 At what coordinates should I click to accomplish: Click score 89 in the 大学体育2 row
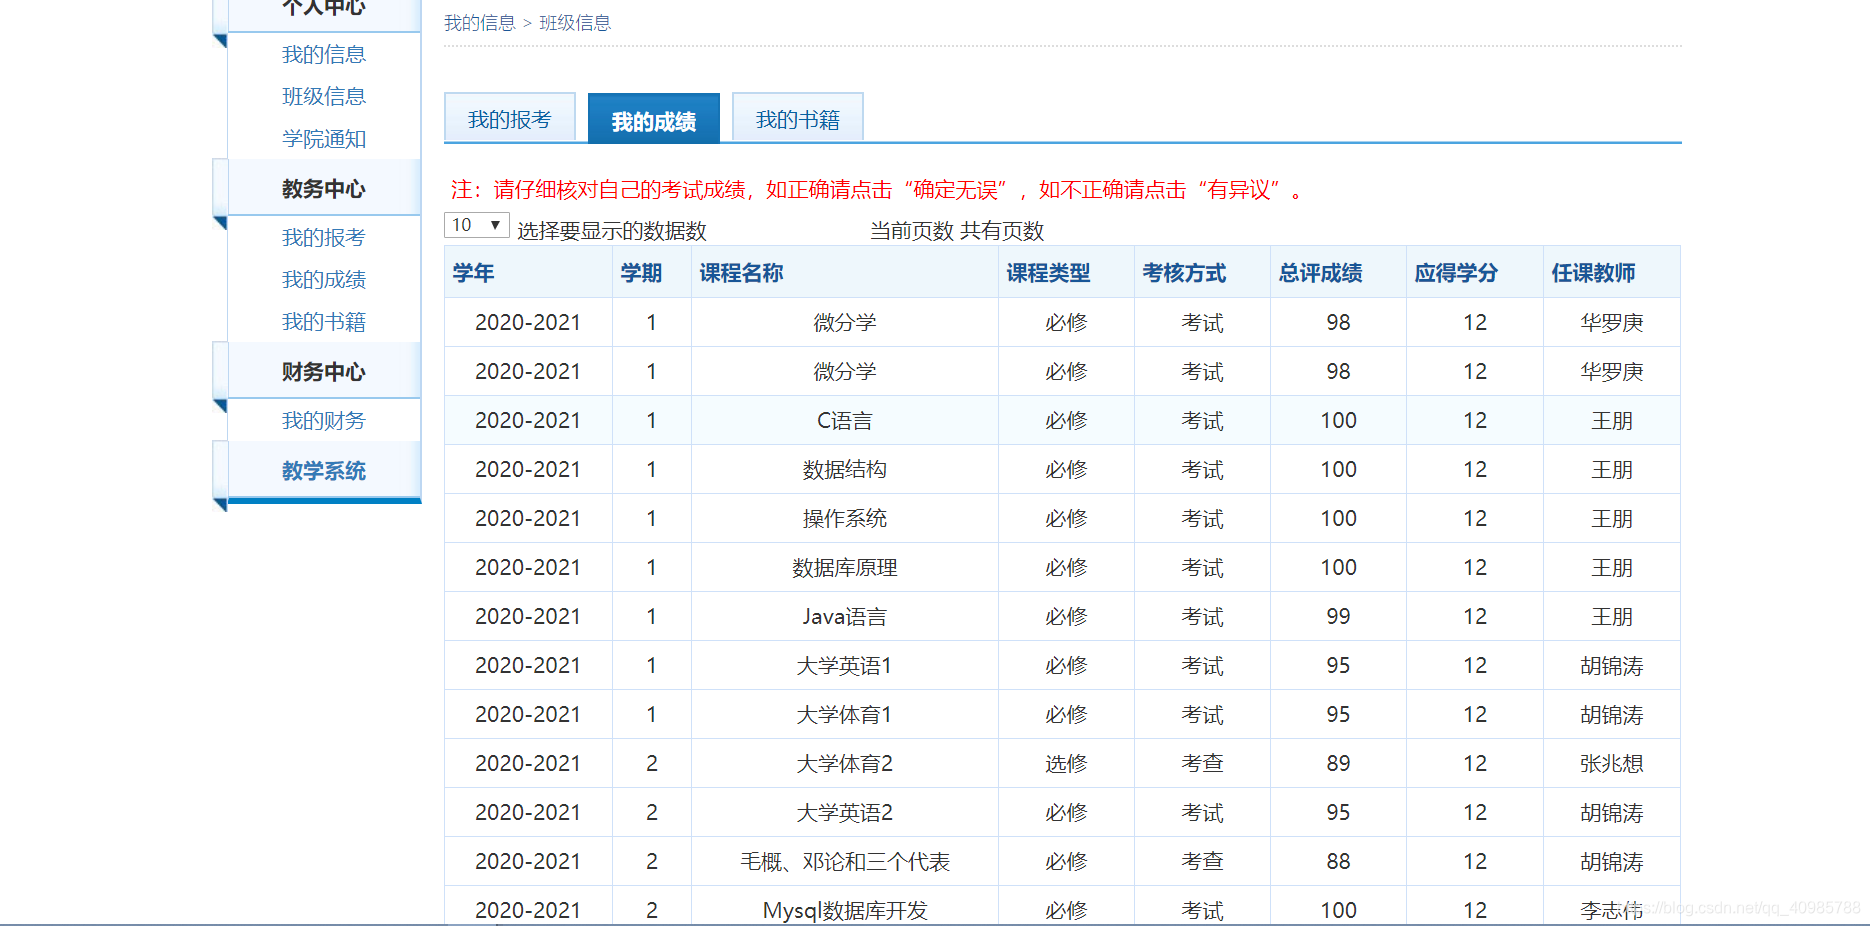click(1338, 763)
